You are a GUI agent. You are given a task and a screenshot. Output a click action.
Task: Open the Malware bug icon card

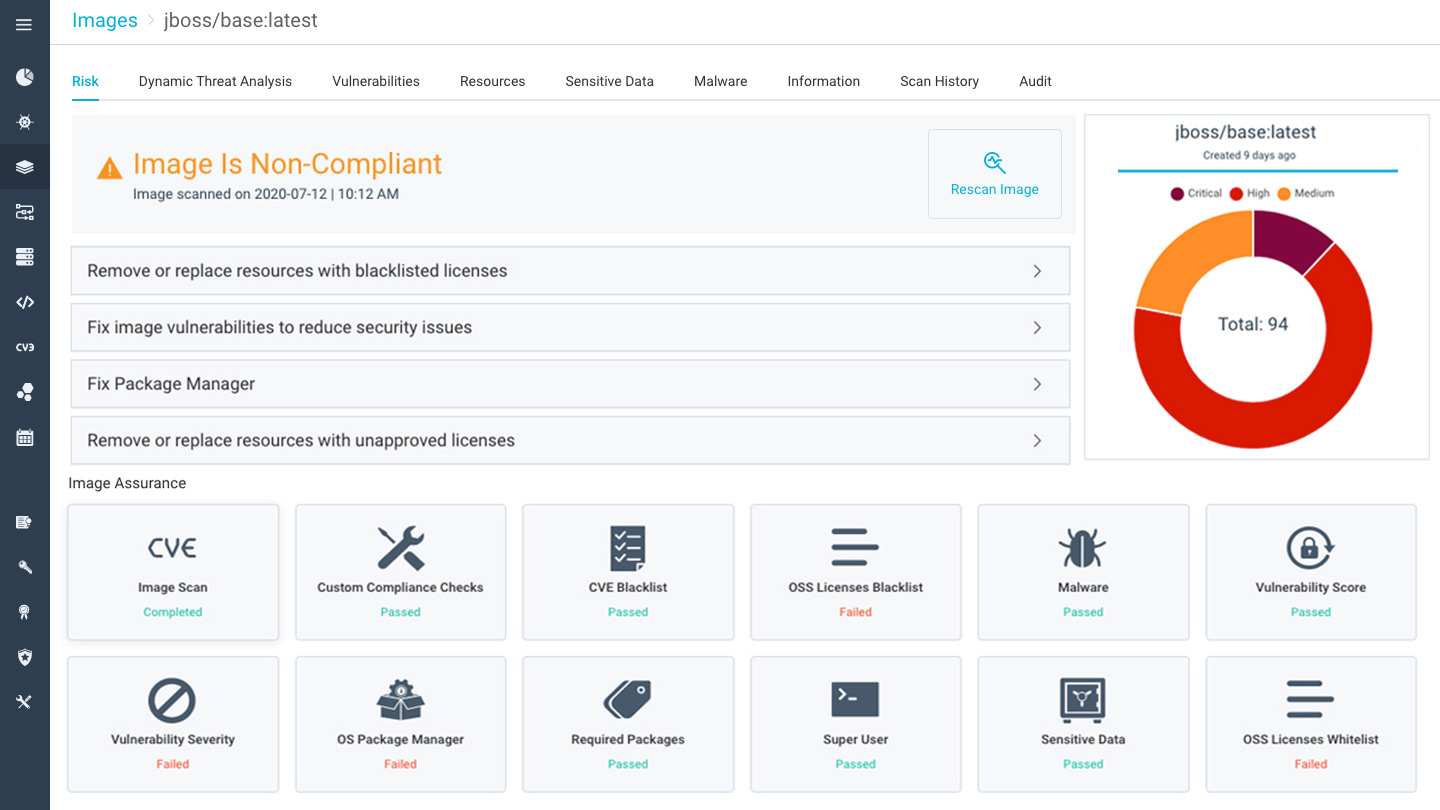pyautogui.click(x=1083, y=572)
